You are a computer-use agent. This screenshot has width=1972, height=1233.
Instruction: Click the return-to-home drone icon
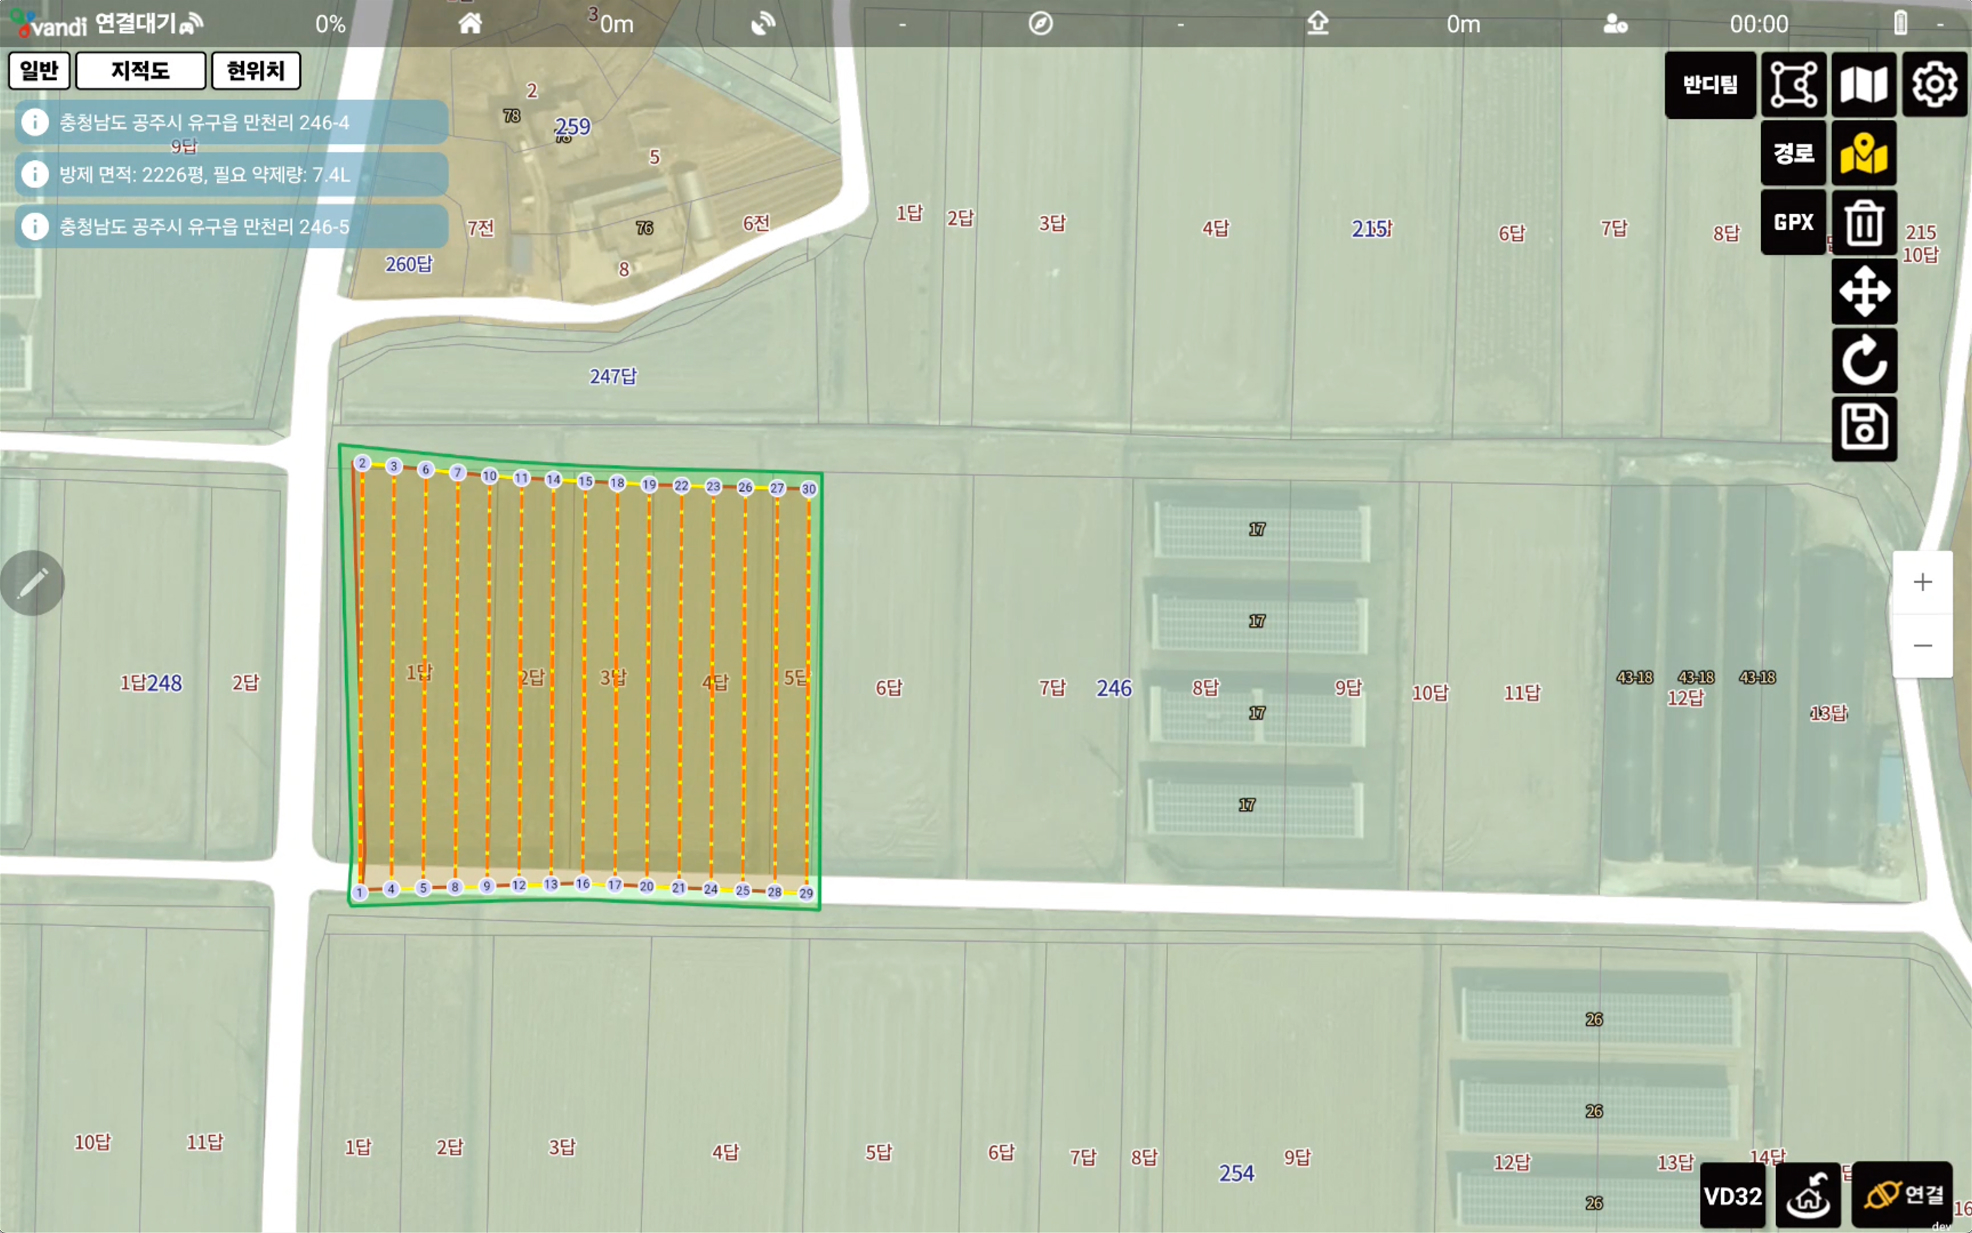point(1807,1195)
